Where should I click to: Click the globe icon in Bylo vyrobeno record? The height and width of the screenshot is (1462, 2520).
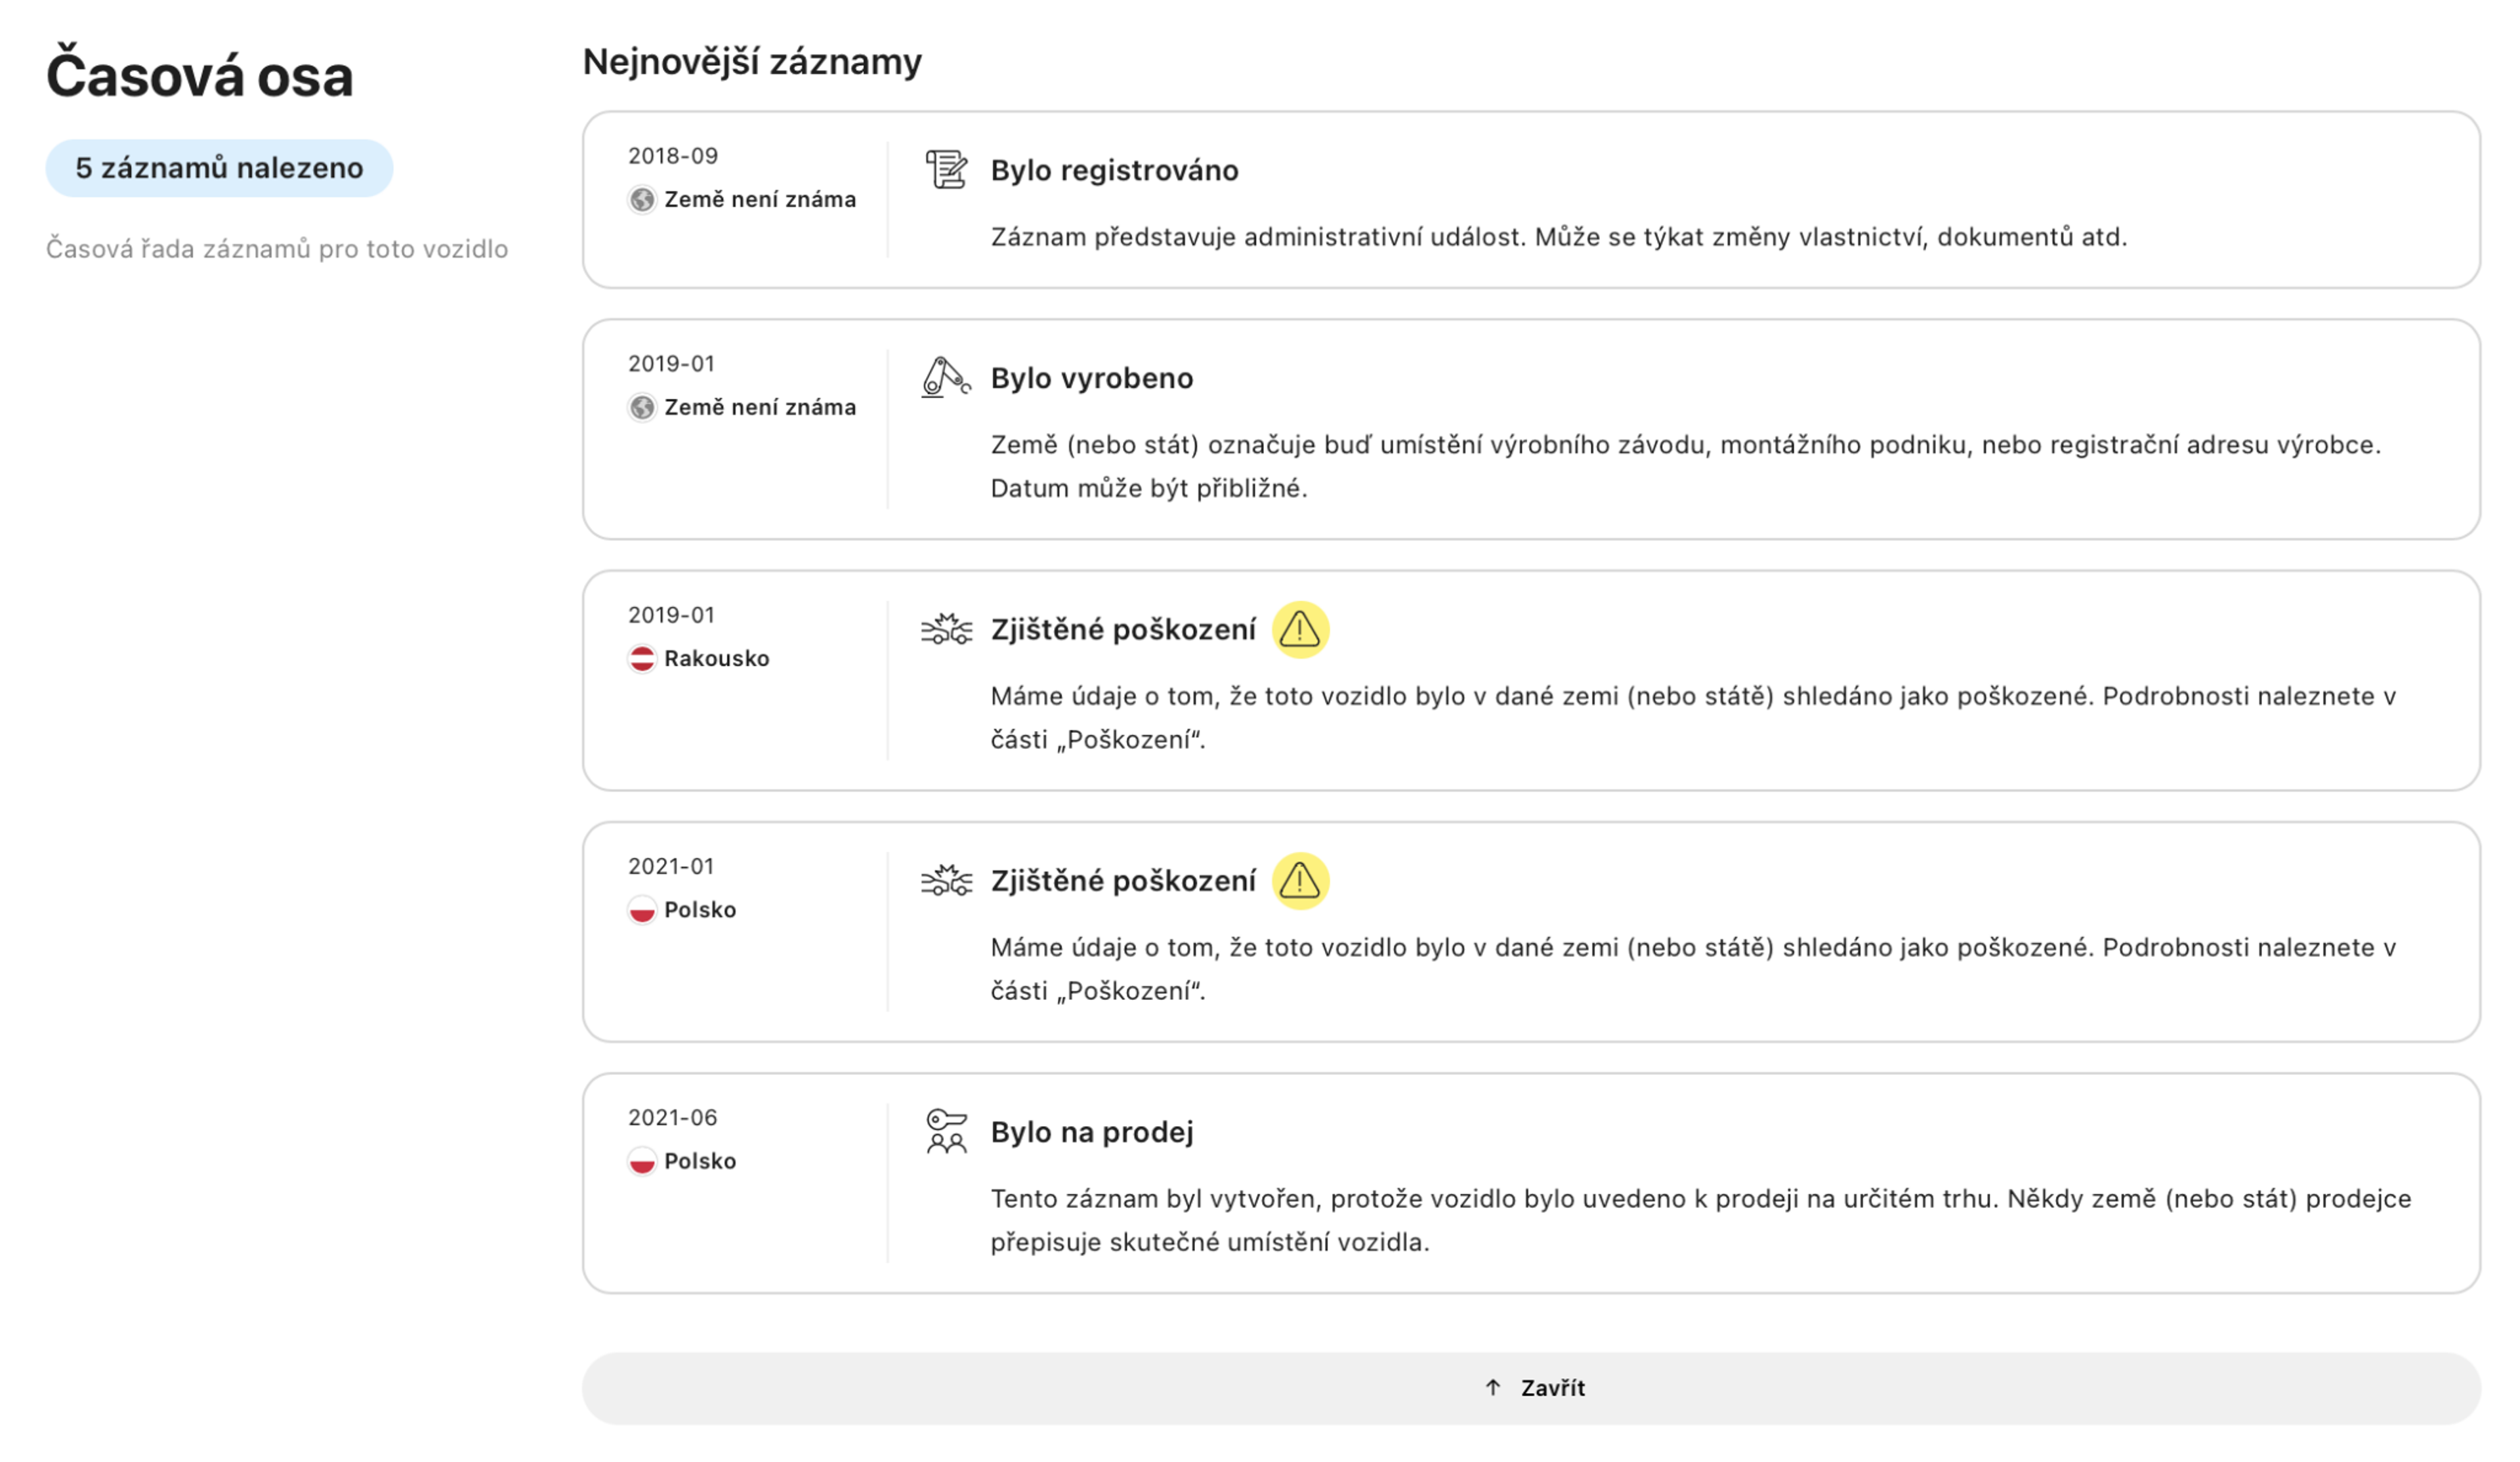click(x=642, y=407)
